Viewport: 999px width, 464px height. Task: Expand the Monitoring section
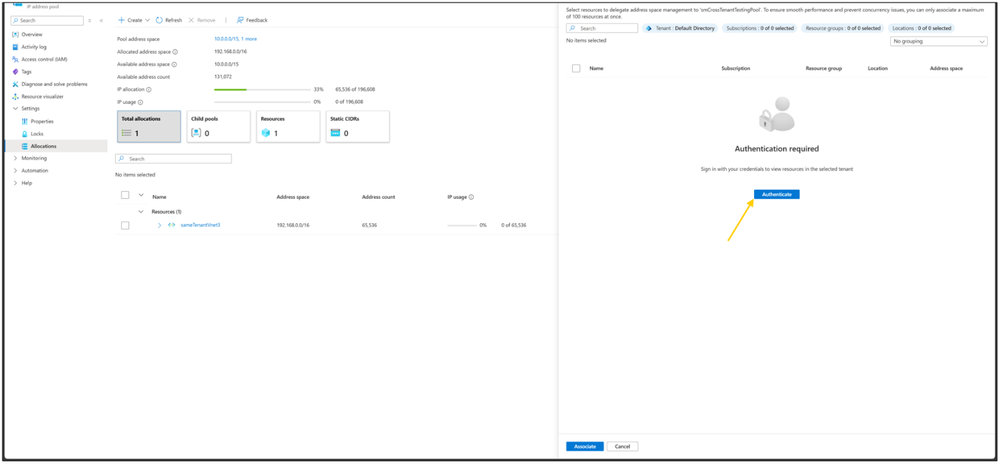pyautogui.click(x=15, y=158)
